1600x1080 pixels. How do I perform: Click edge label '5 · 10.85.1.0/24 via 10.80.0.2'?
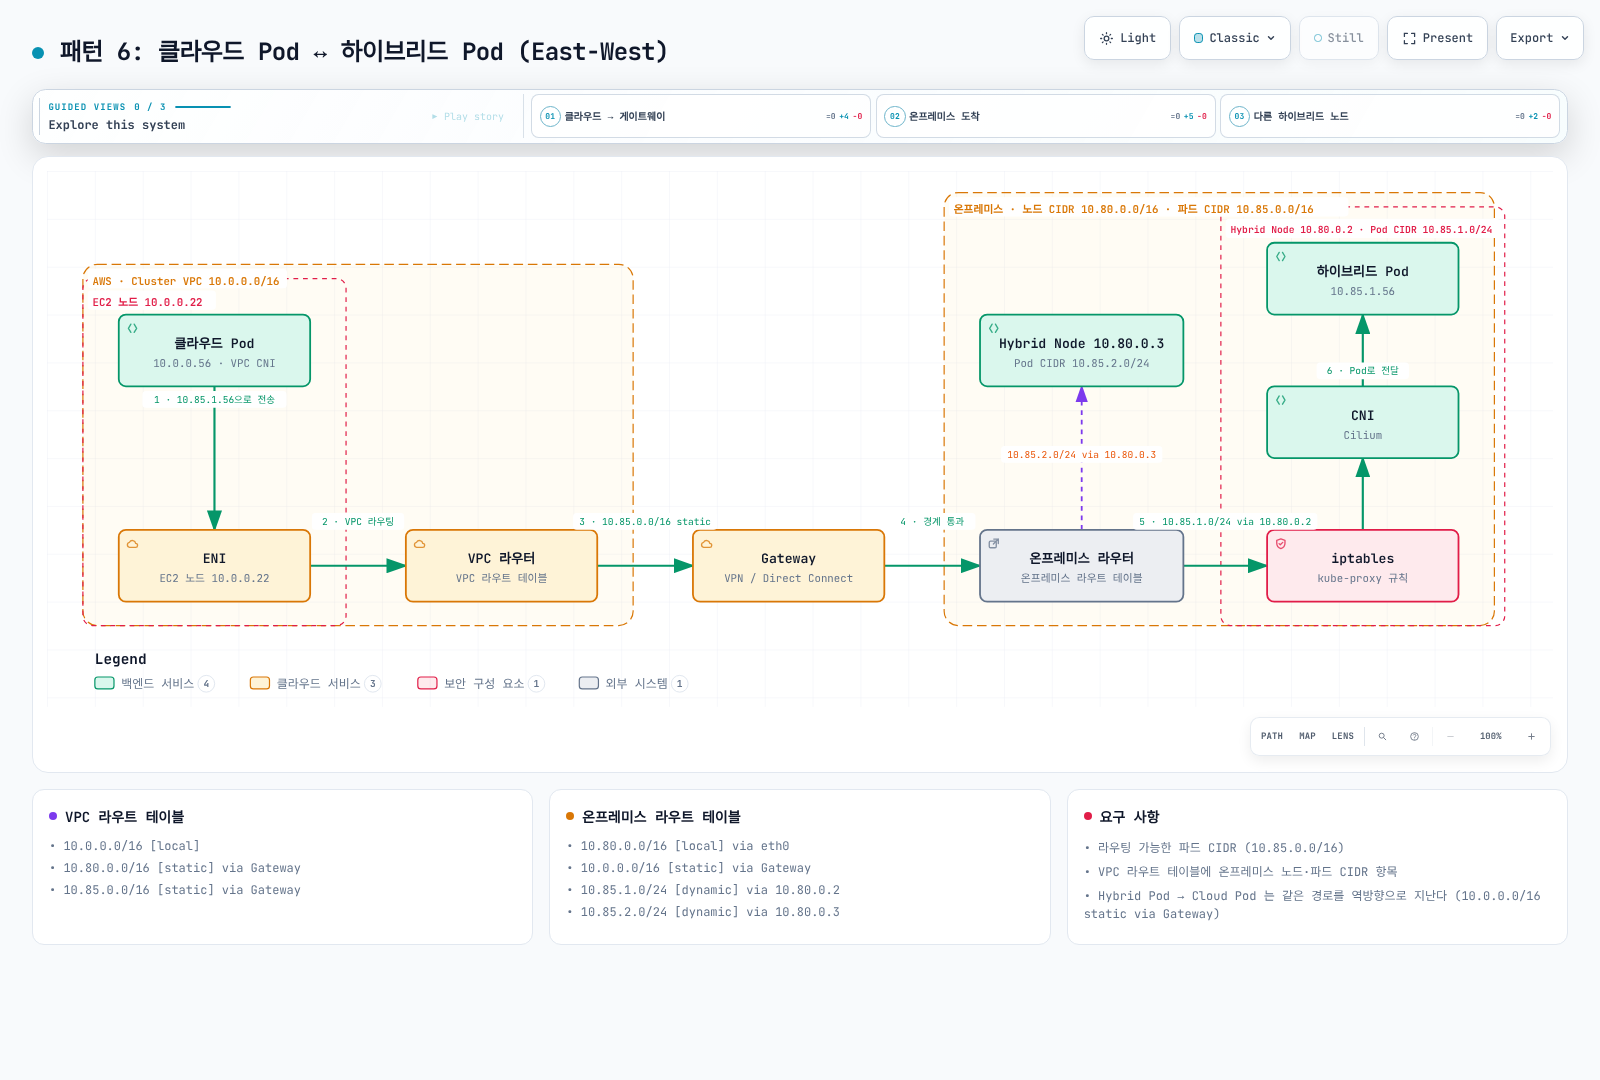(1225, 522)
